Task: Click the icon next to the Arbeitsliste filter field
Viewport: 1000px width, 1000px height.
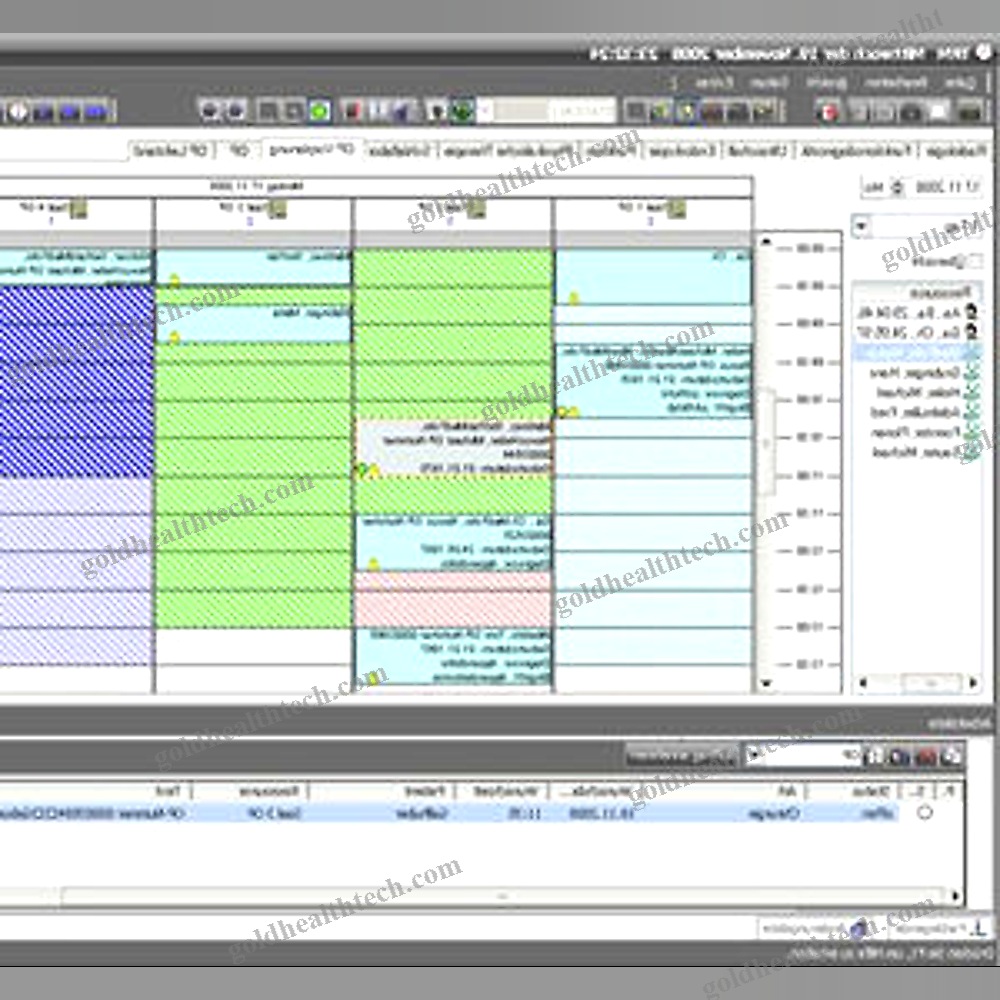Action: 874,756
